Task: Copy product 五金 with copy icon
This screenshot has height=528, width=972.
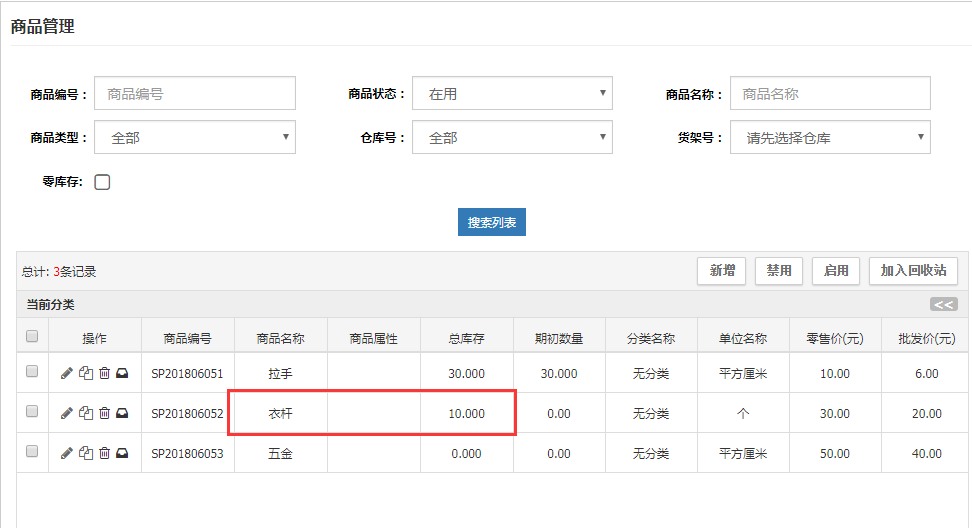Action: [x=86, y=452]
